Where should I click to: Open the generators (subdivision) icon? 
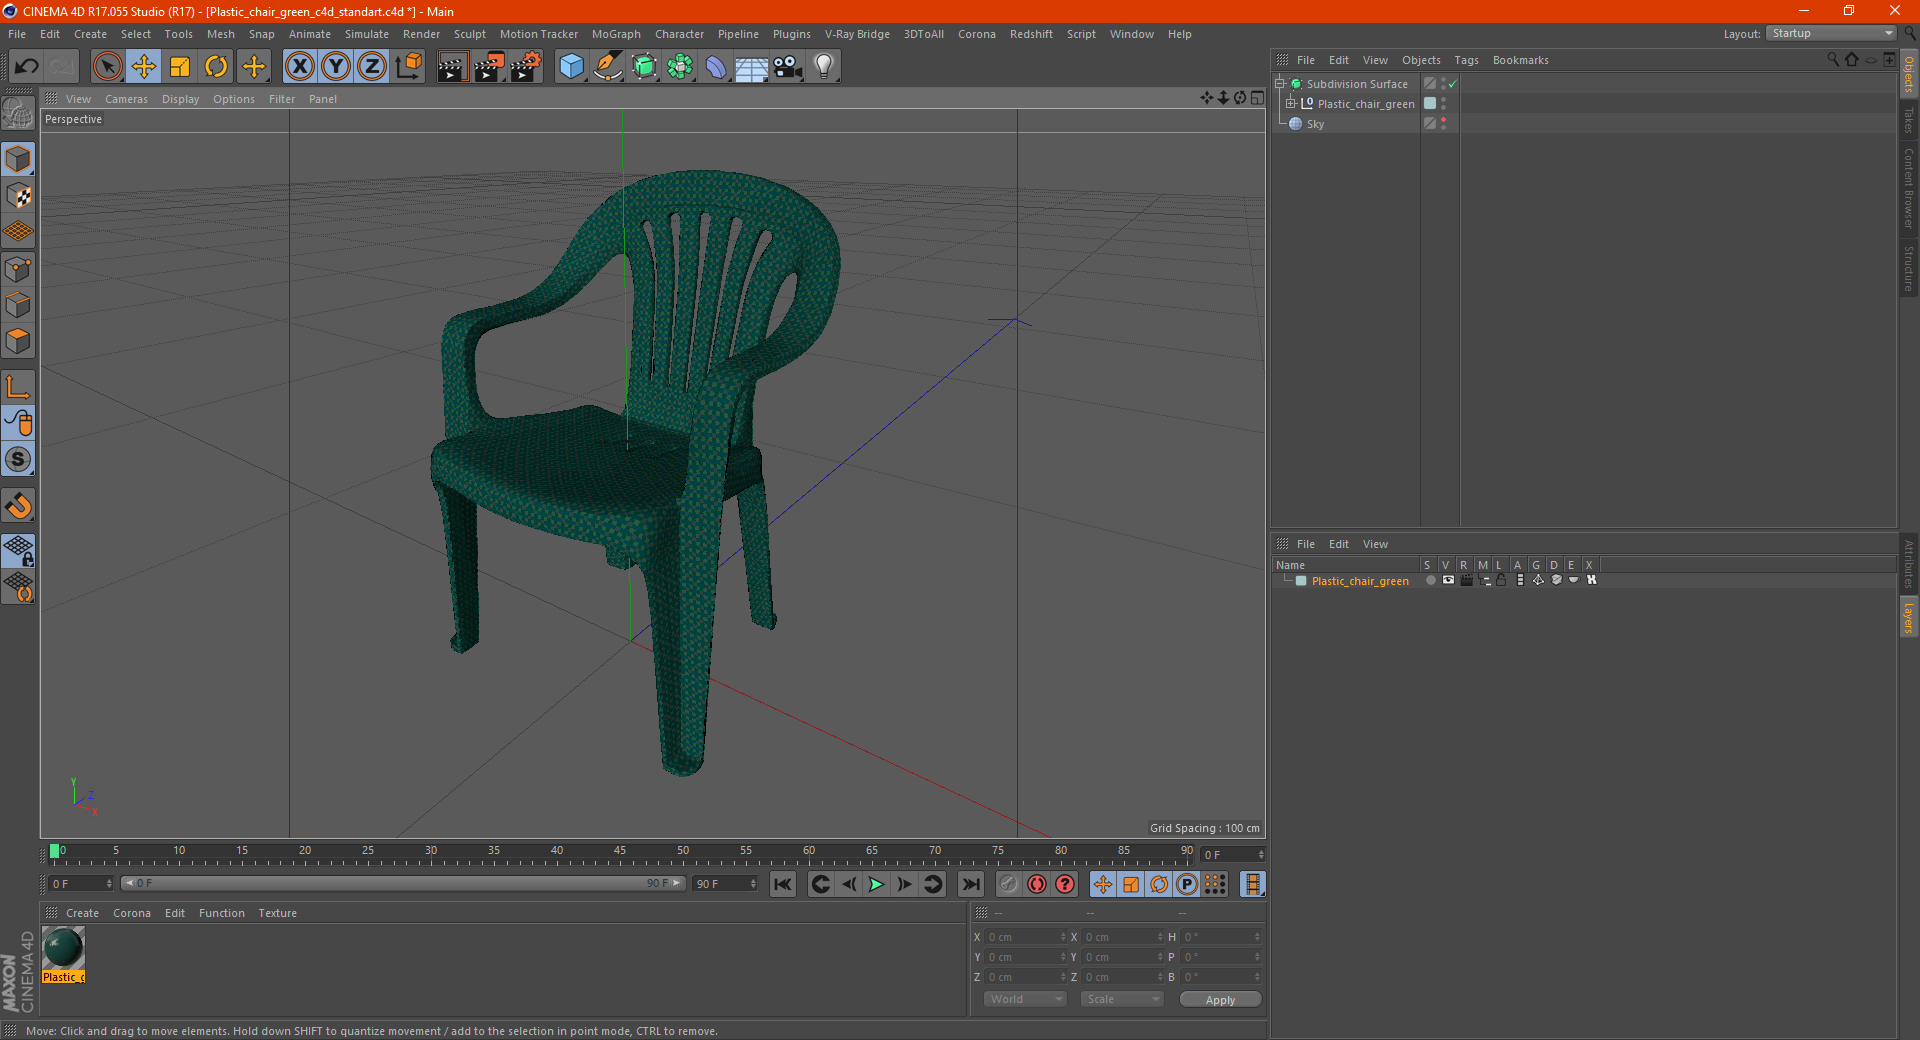(x=644, y=67)
